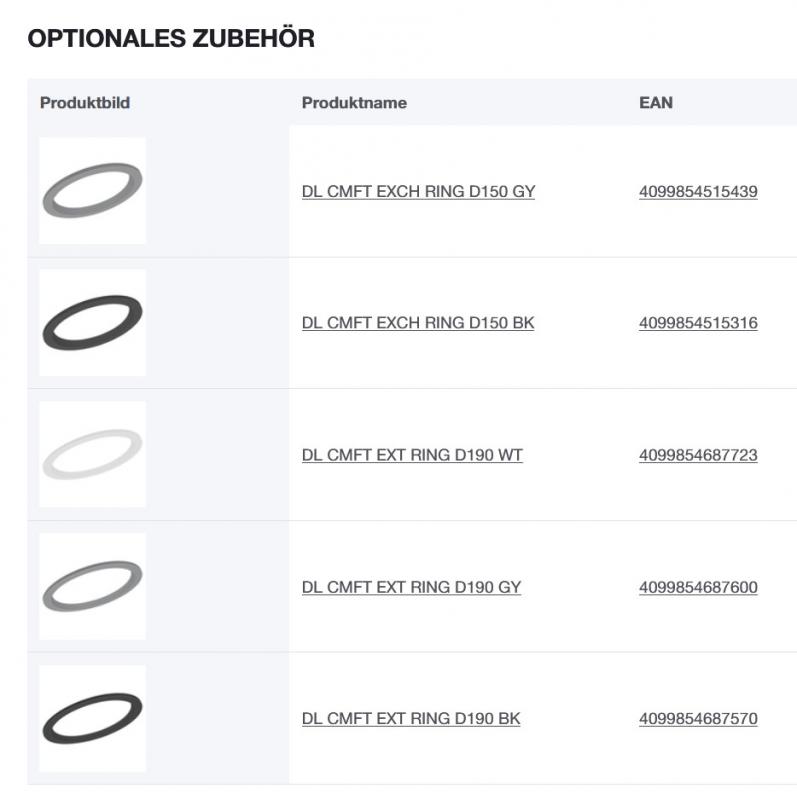Select the white D190 ring thumbnail
Screen dimensions: 797x800
[x=91, y=455]
